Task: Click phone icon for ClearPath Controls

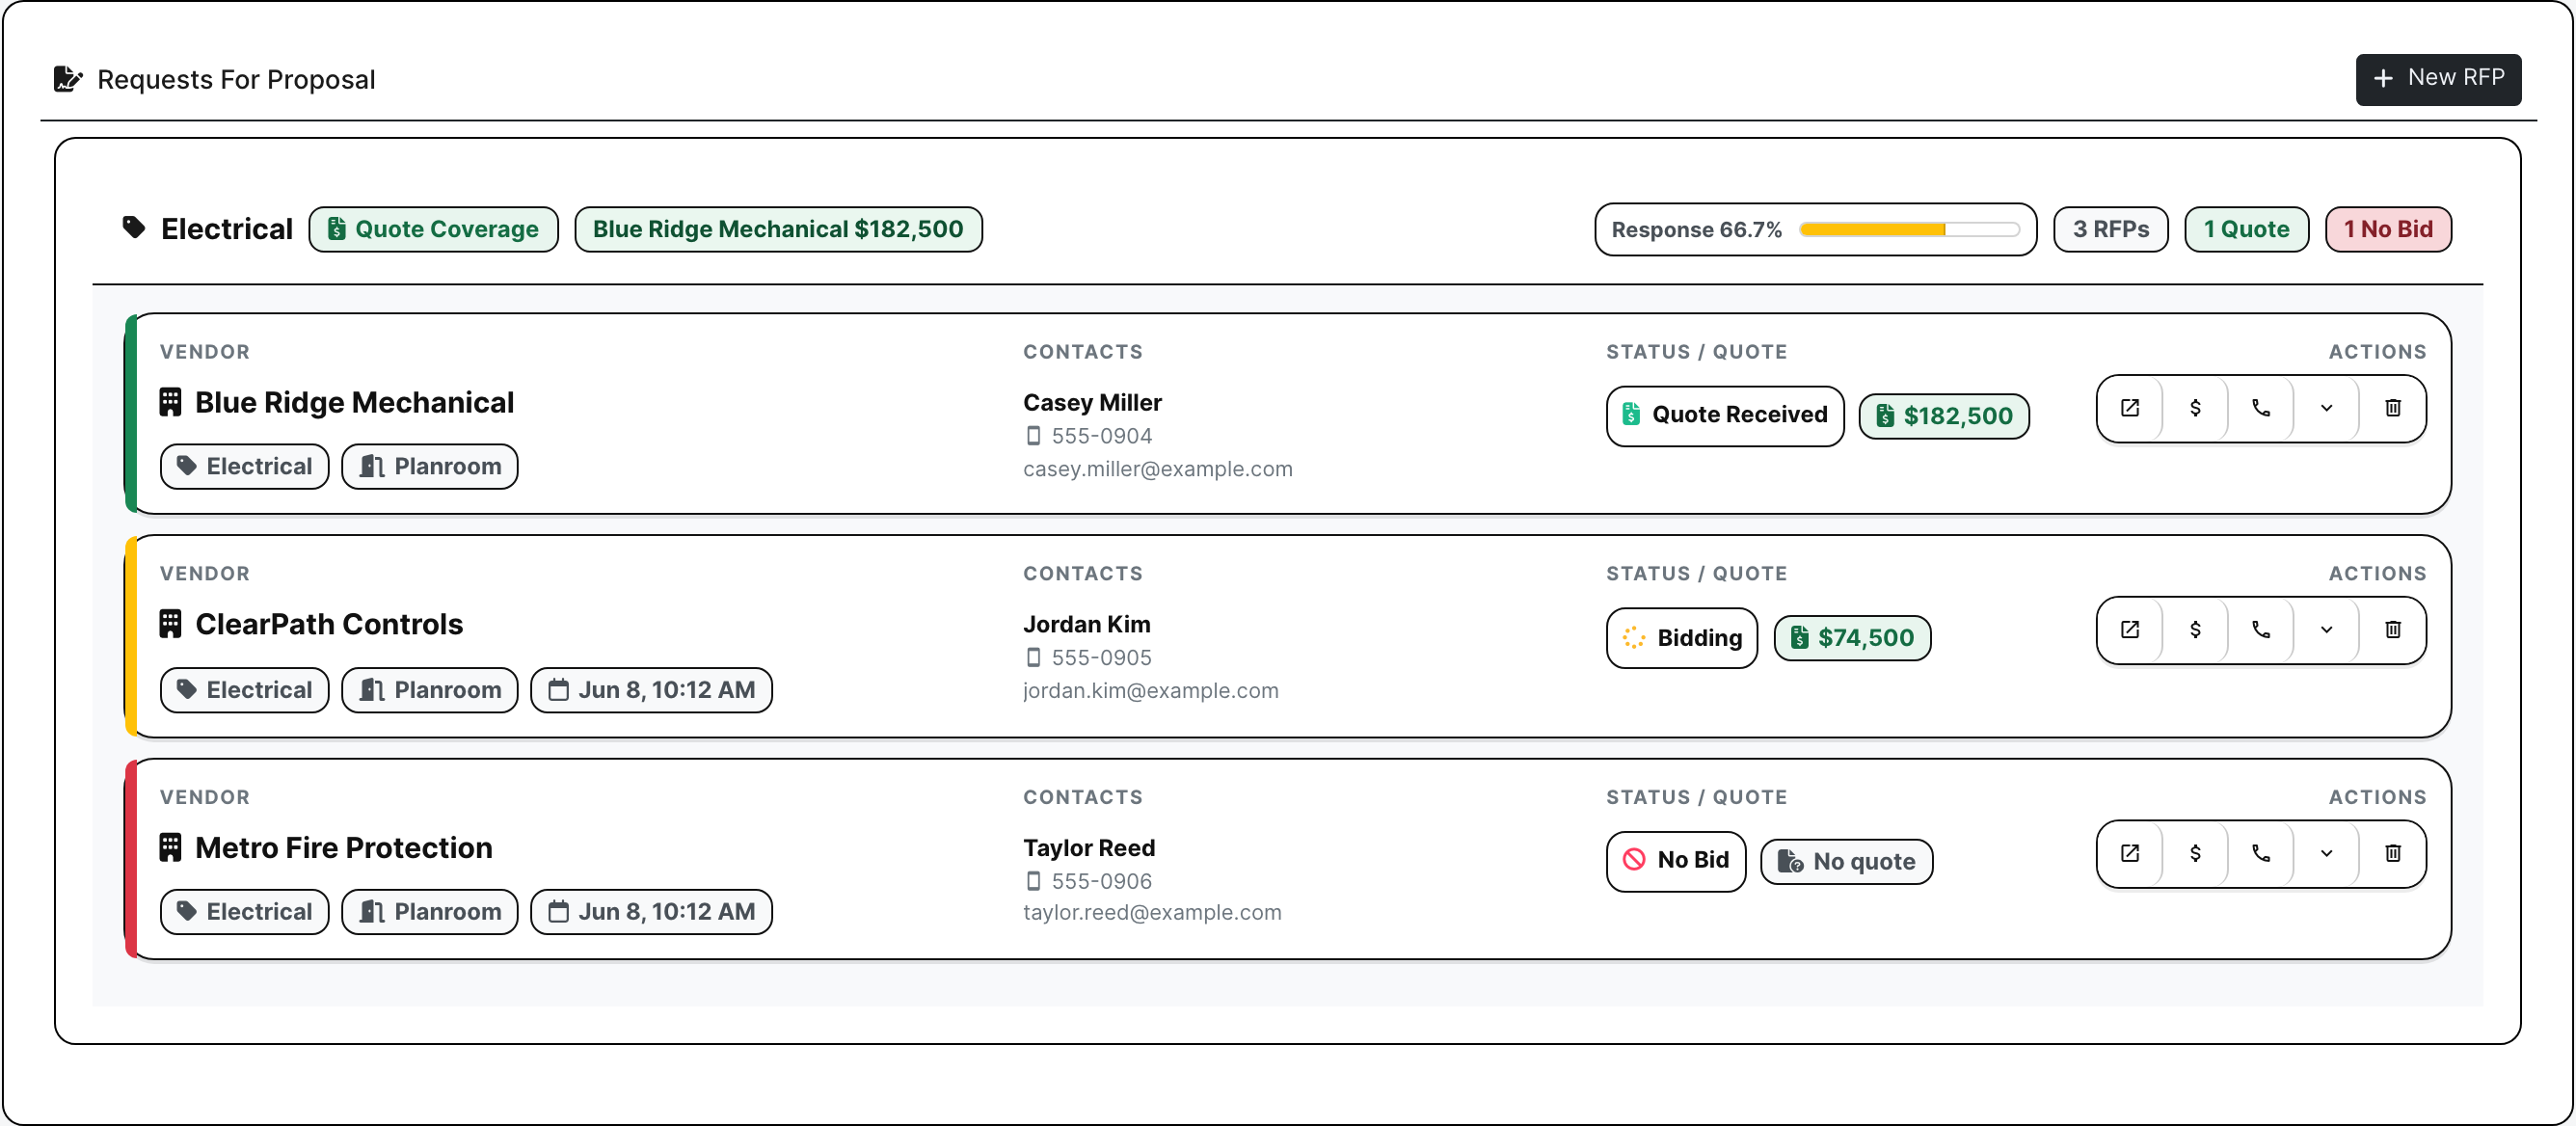Action: coord(2261,630)
